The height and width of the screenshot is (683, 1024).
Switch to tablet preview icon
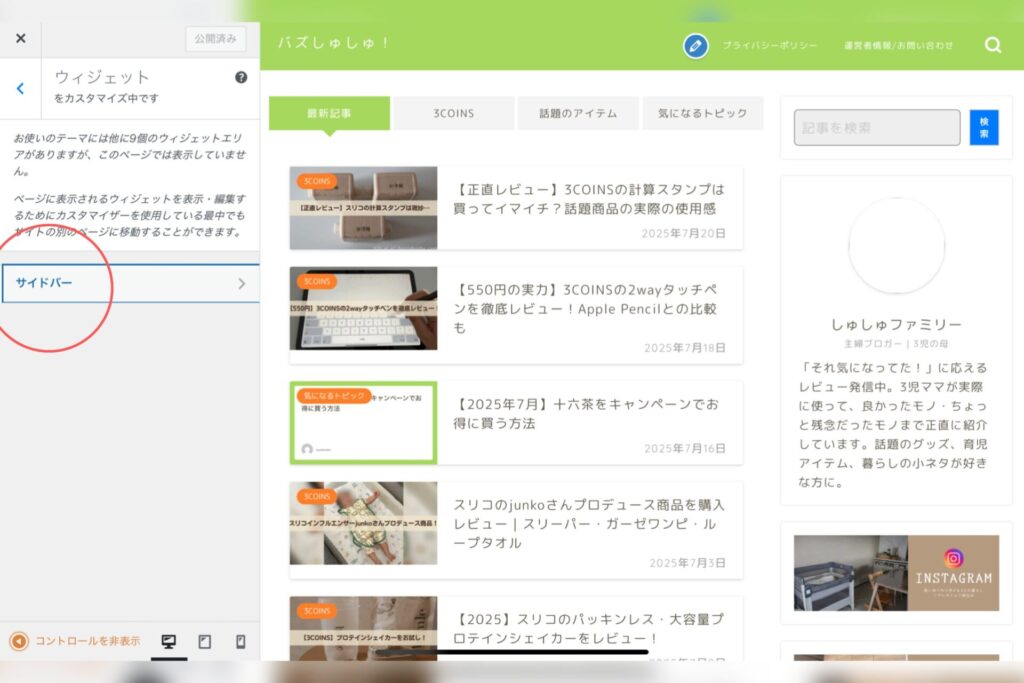(x=204, y=641)
